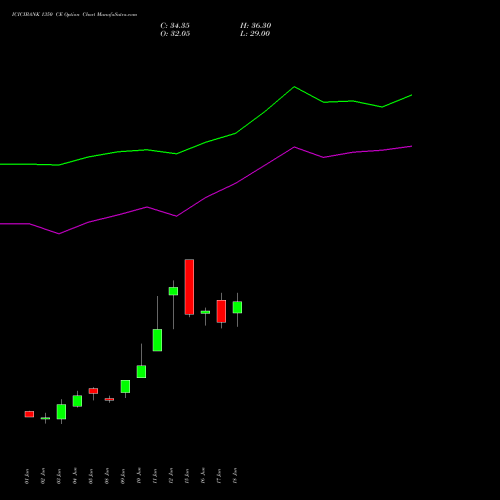Image resolution: width=500 pixels, height=500 pixels.
Task: Select the 03 Jun date label
Action: (59, 476)
